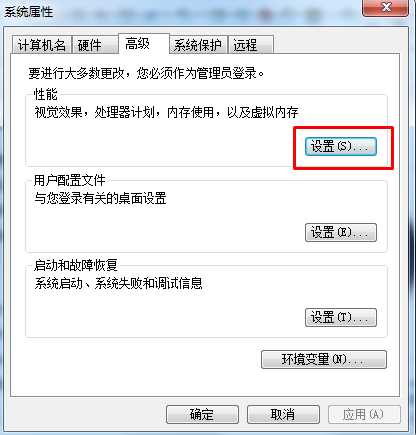Viewport: 416px width, 435px height.
Task: Open performance 设置(S) button
Action: point(341,147)
